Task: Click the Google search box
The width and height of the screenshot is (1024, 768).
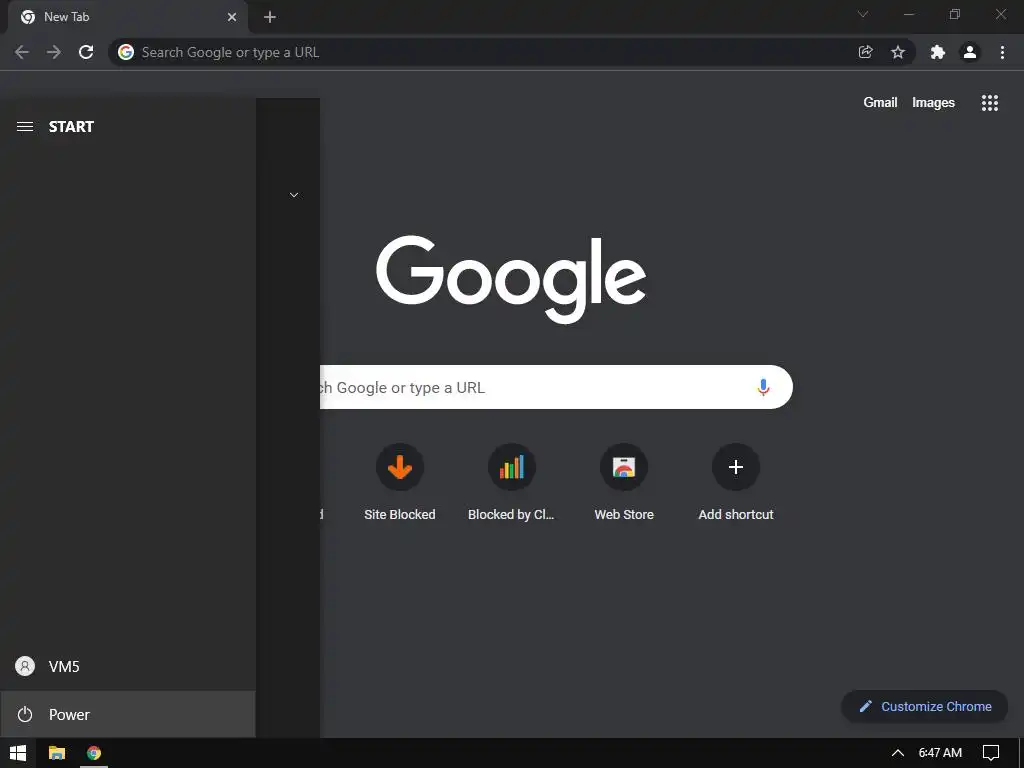Action: 555,387
